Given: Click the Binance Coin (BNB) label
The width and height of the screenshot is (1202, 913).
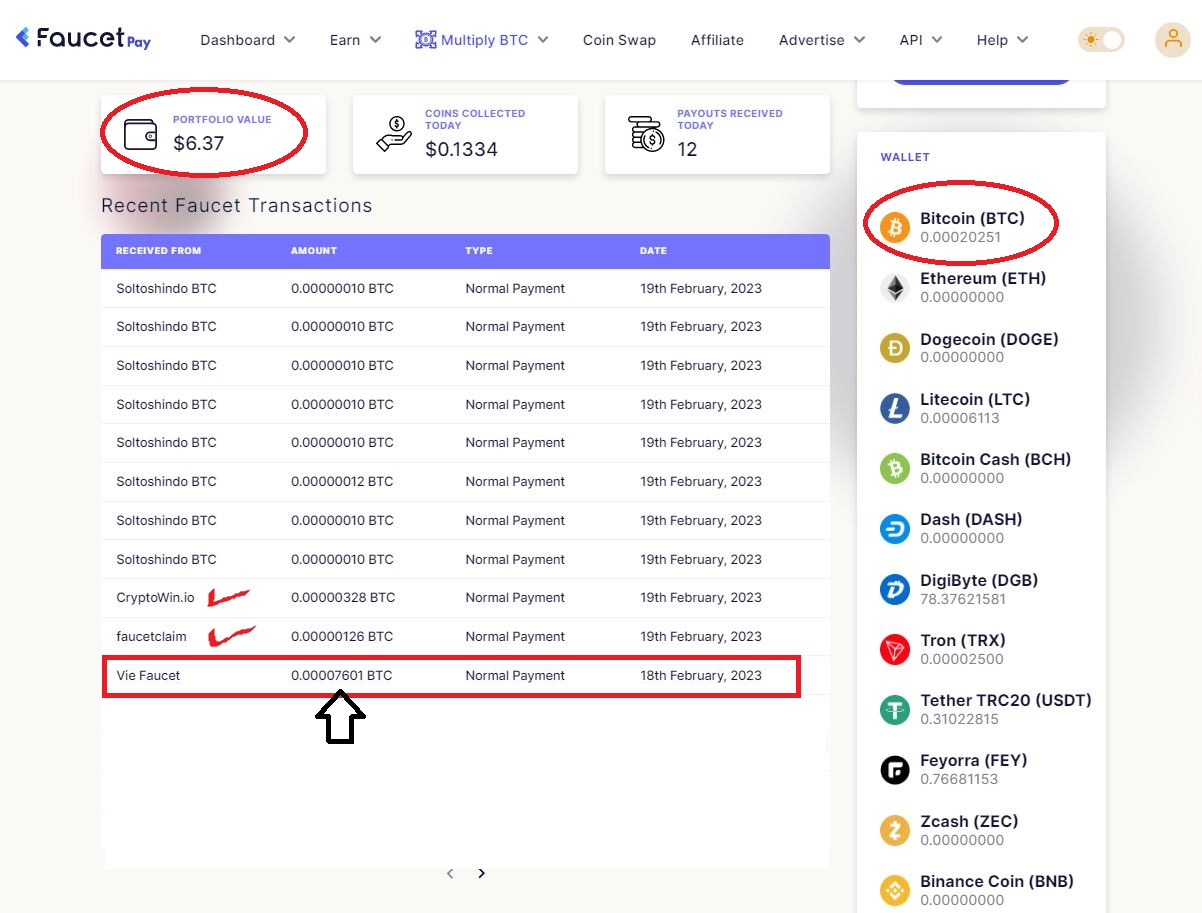Looking at the screenshot, I should (x=997, y=881).
